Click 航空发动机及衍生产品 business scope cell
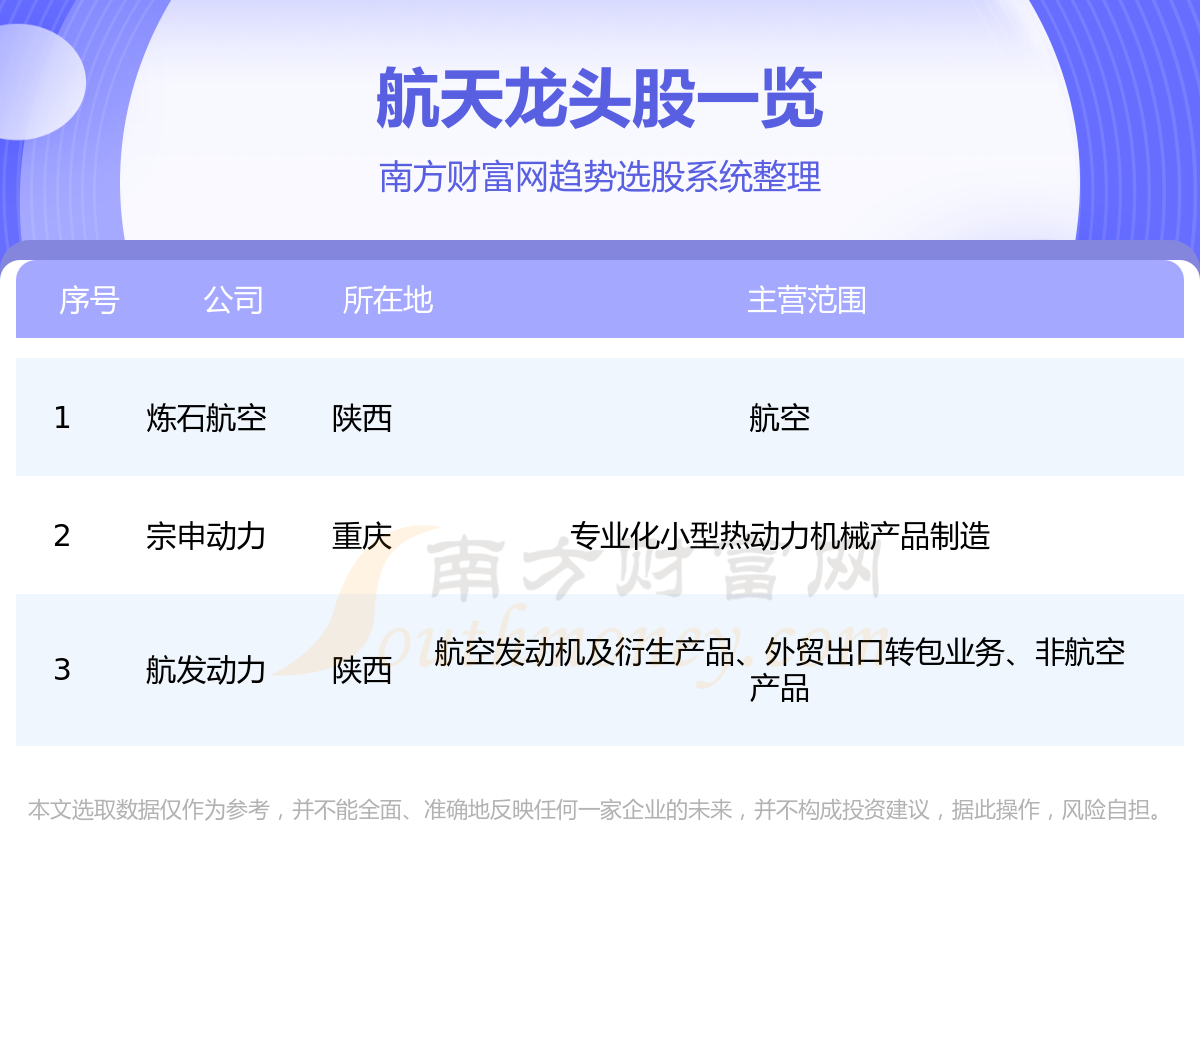 (x=780, y=669)
